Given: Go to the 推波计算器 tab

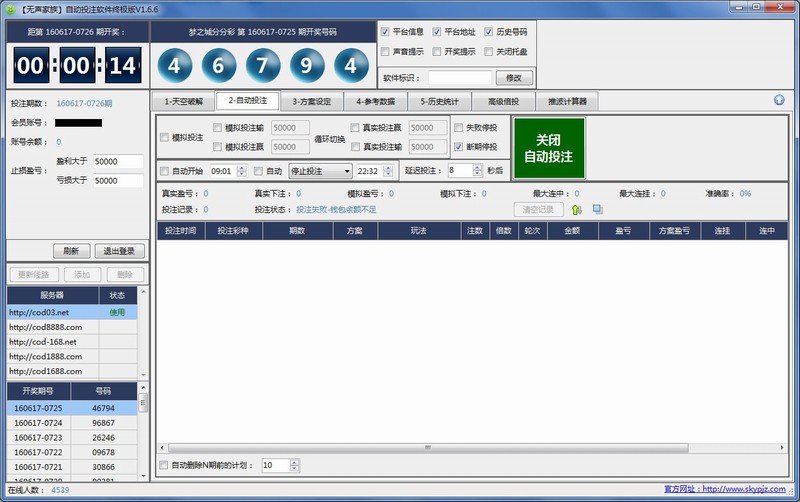Looking at the screenshot, I should pyautogui.click(x=566, y=101).
